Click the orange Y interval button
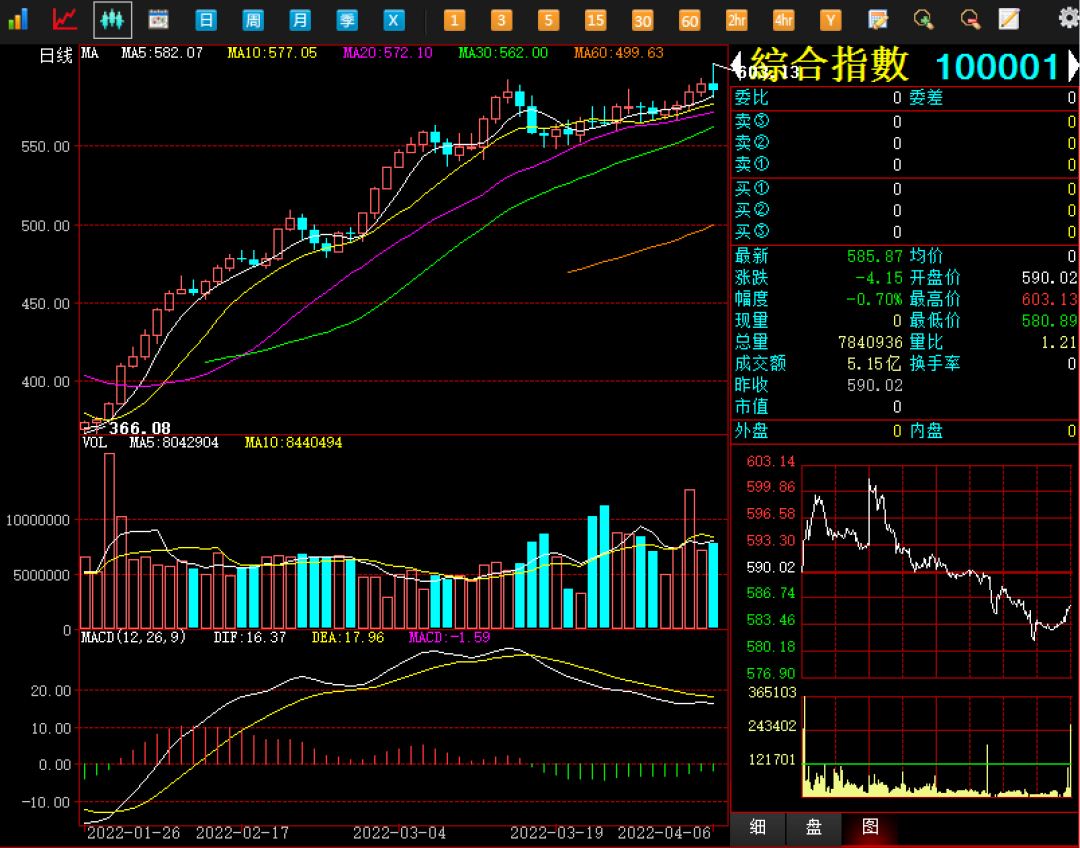This screenshot has width=1080, height=848. click(x=830, y=21)
